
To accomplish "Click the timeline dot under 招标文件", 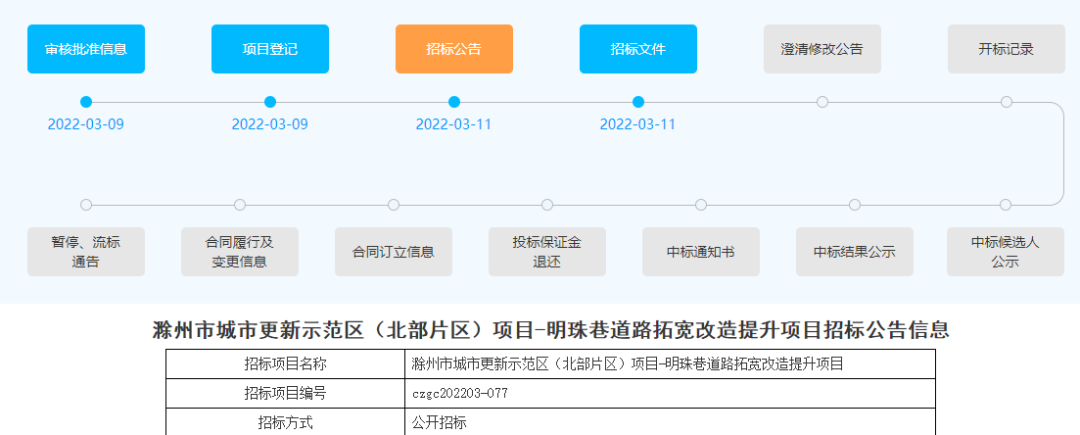I will (x=638, y=102).
